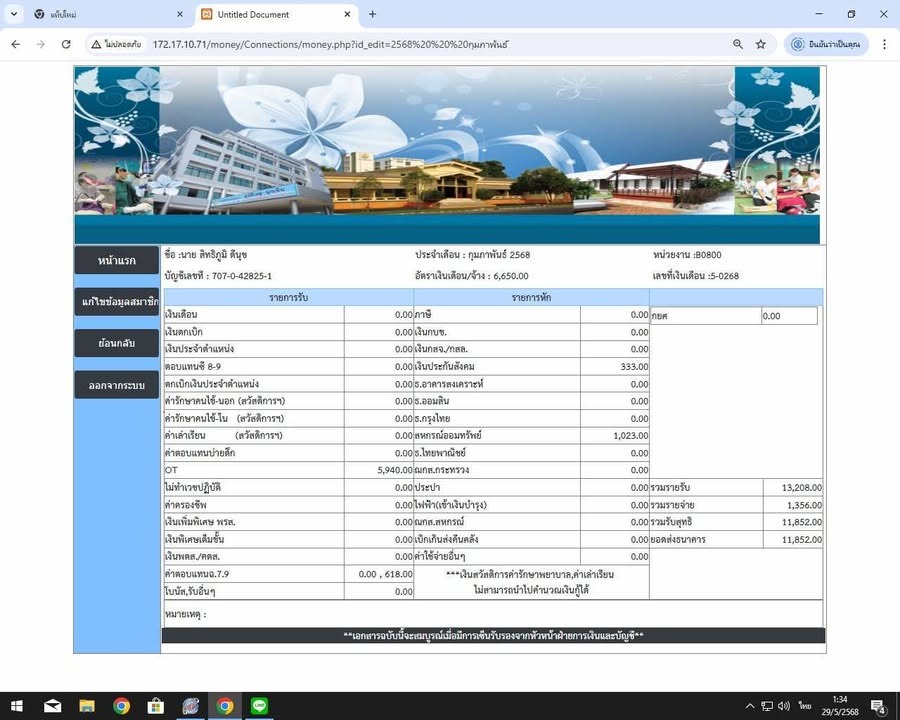
Task: Open Microsoft Store from the taskbar
Action: click(x=156, y=706)
